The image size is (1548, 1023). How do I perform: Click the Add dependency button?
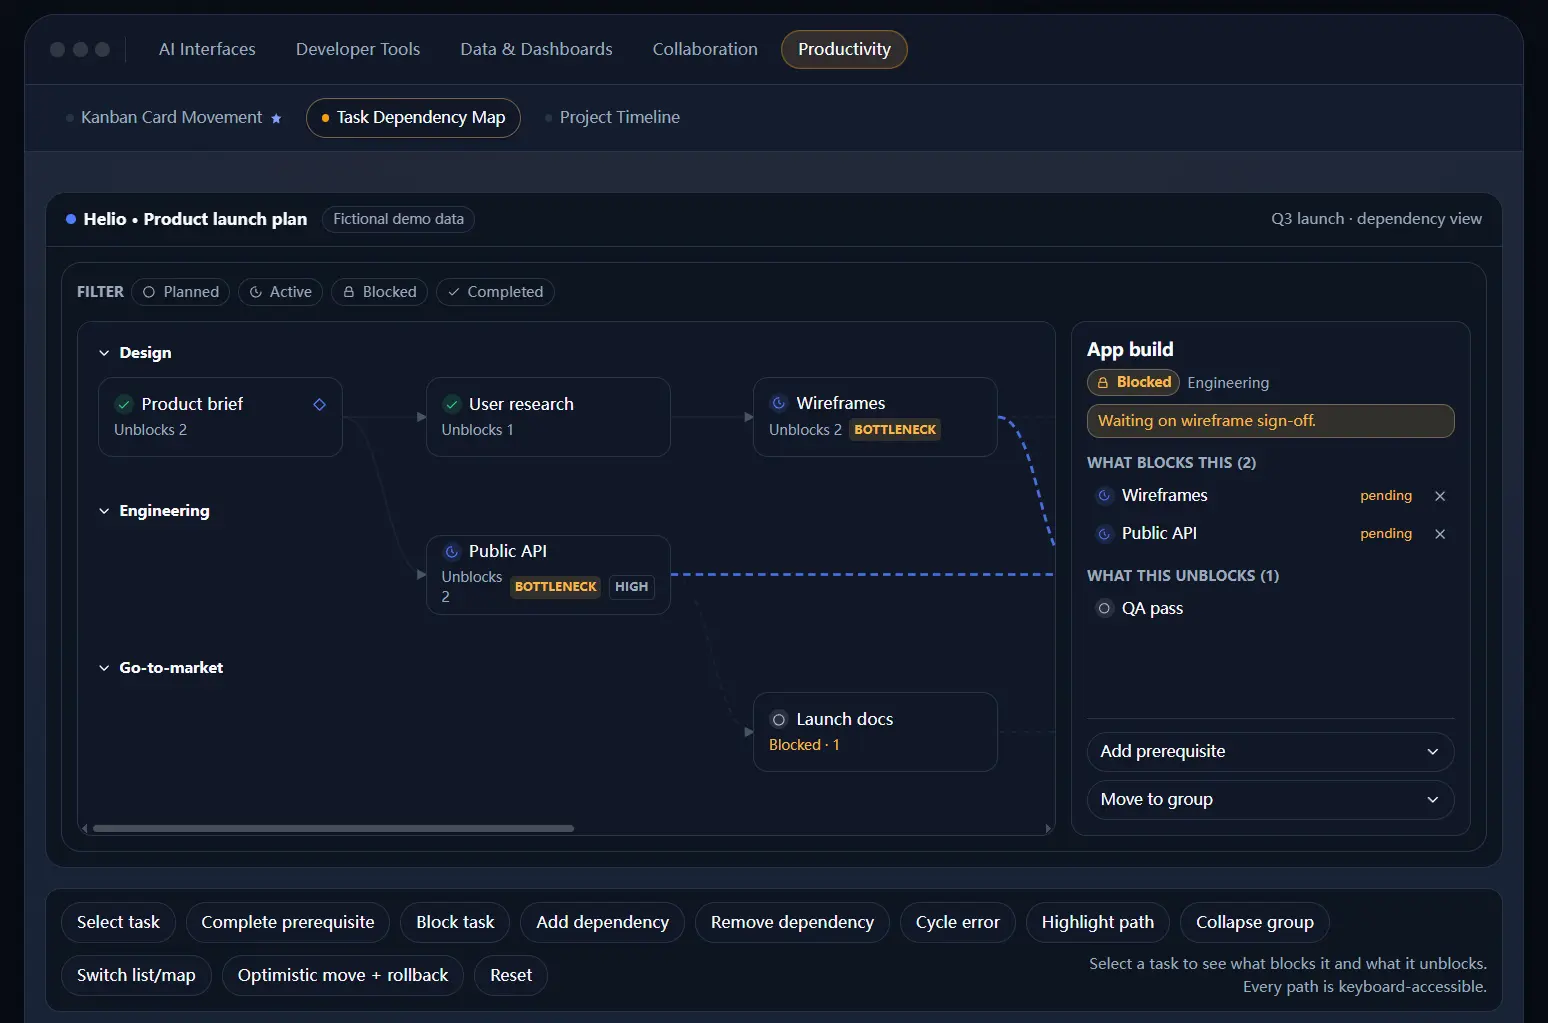pyautogui.click(x=602, y=922)
